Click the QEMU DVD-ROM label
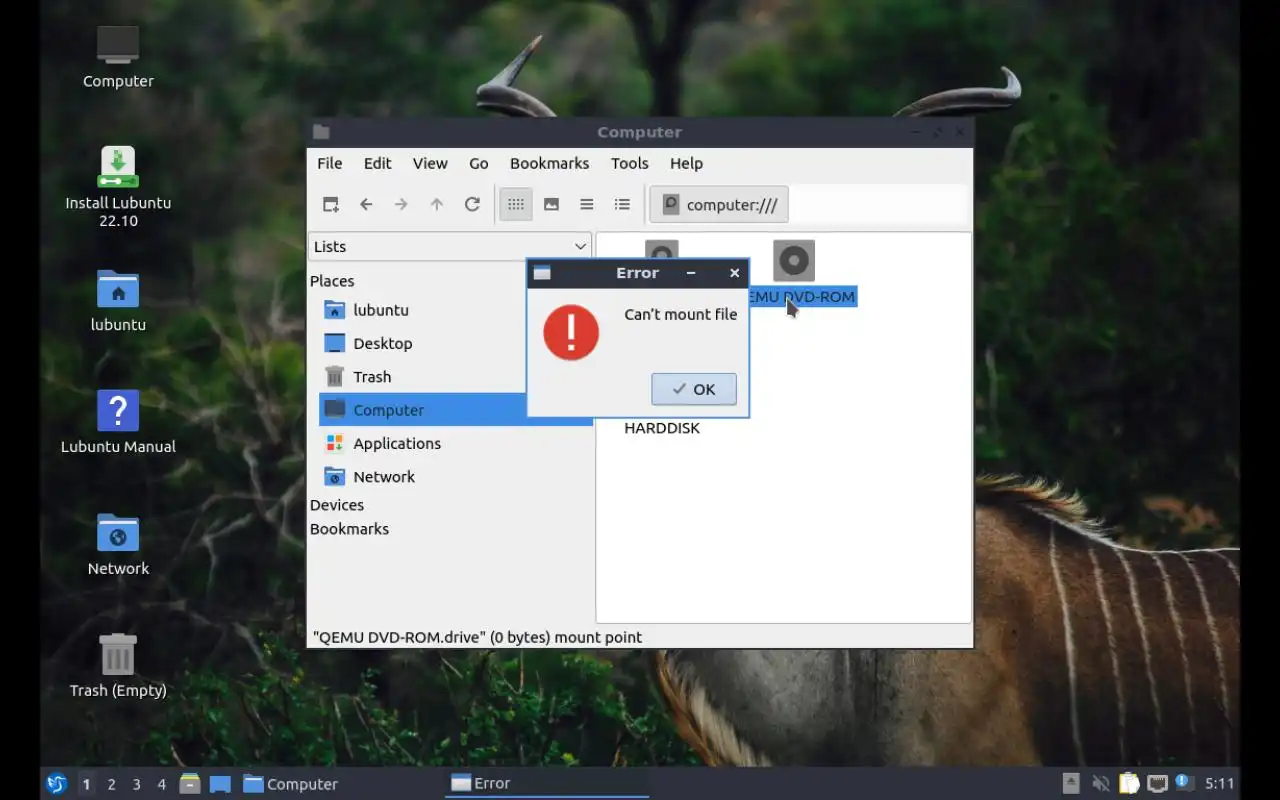 point(803,297)
